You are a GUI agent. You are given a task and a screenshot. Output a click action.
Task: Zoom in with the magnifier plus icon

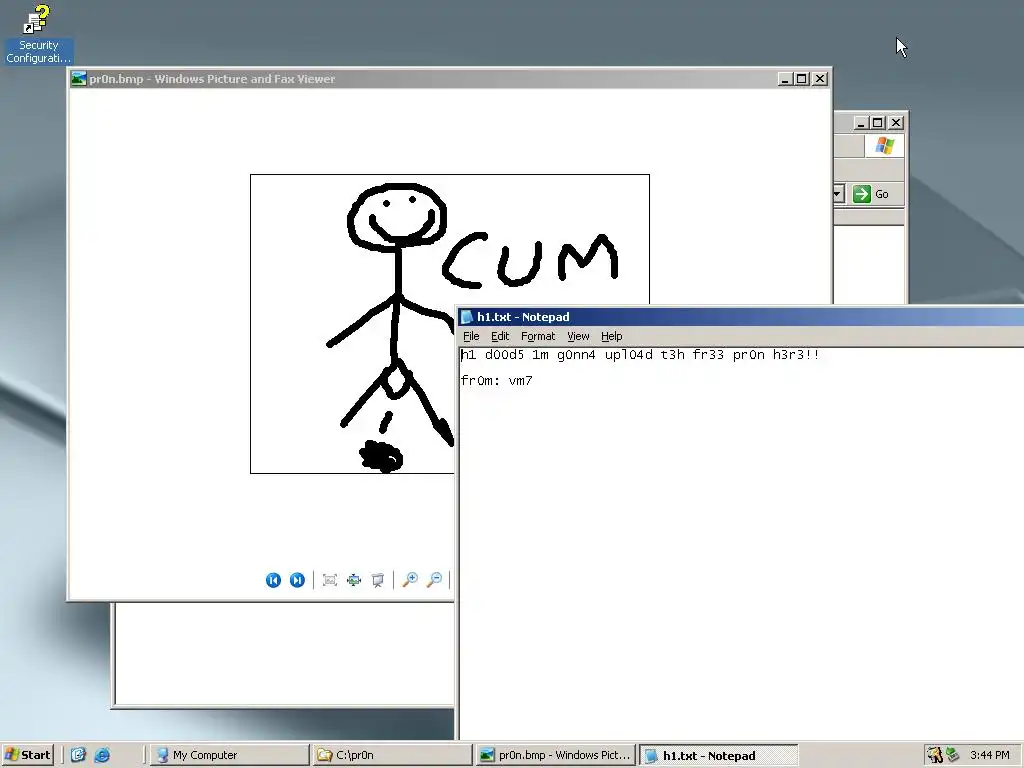point(410,579)
